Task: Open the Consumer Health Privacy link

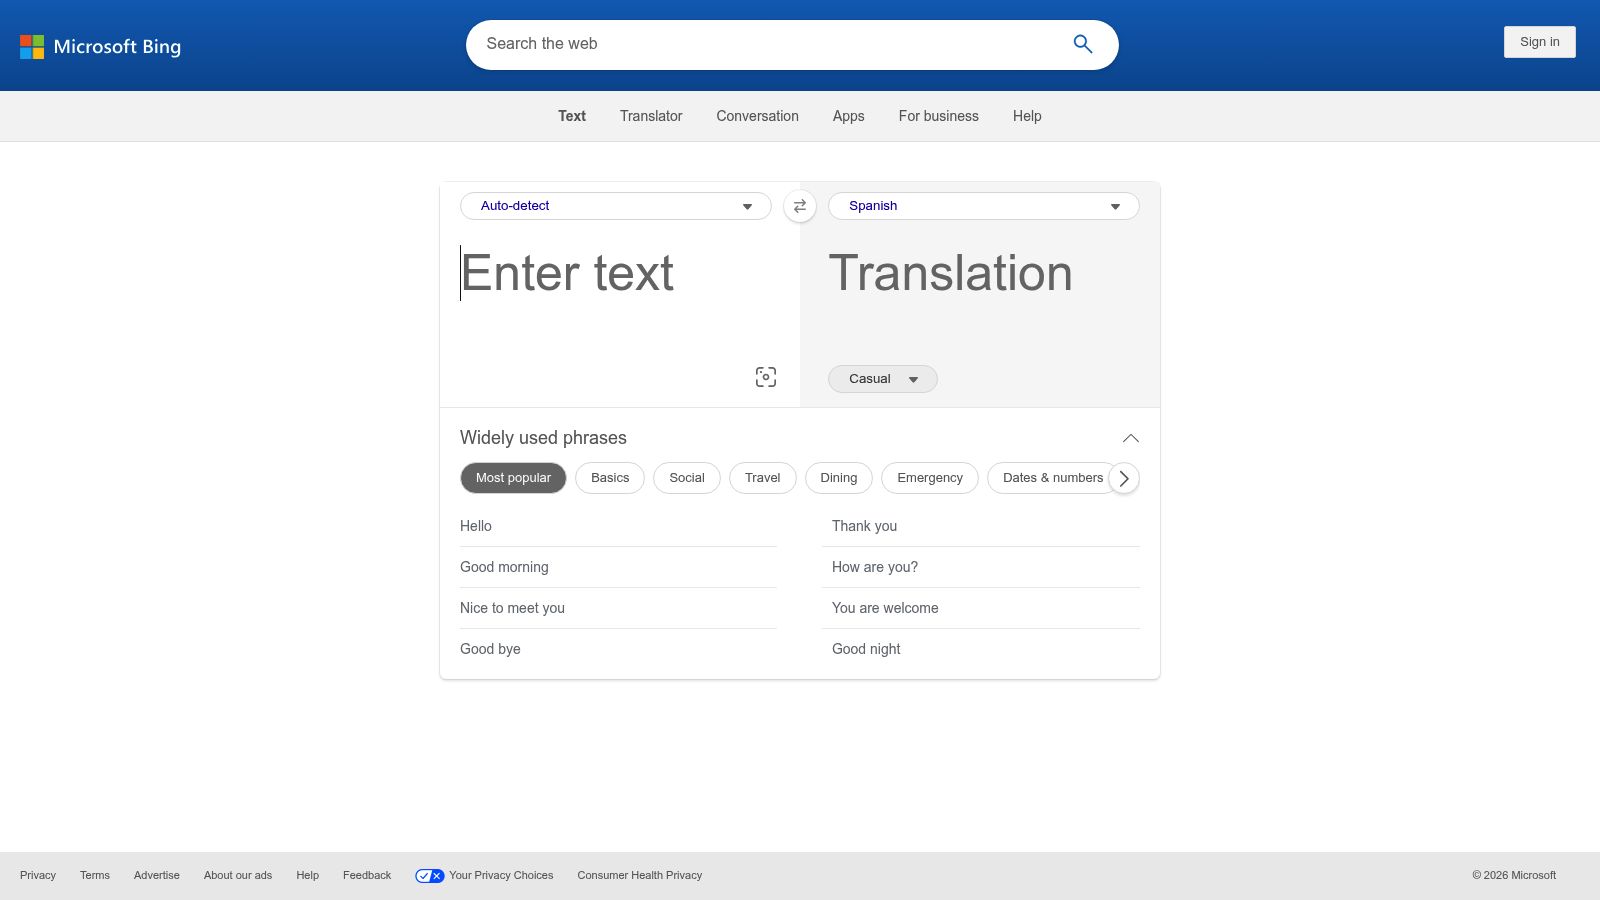Action: [x=640, y=876]
